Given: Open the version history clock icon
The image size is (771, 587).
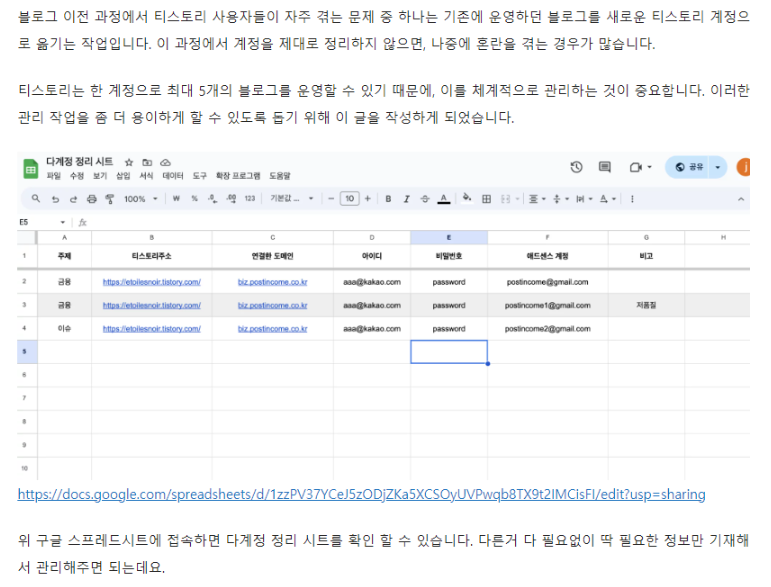Looking at the screenshot, I should pyautogui.click(x=576, y=167).
